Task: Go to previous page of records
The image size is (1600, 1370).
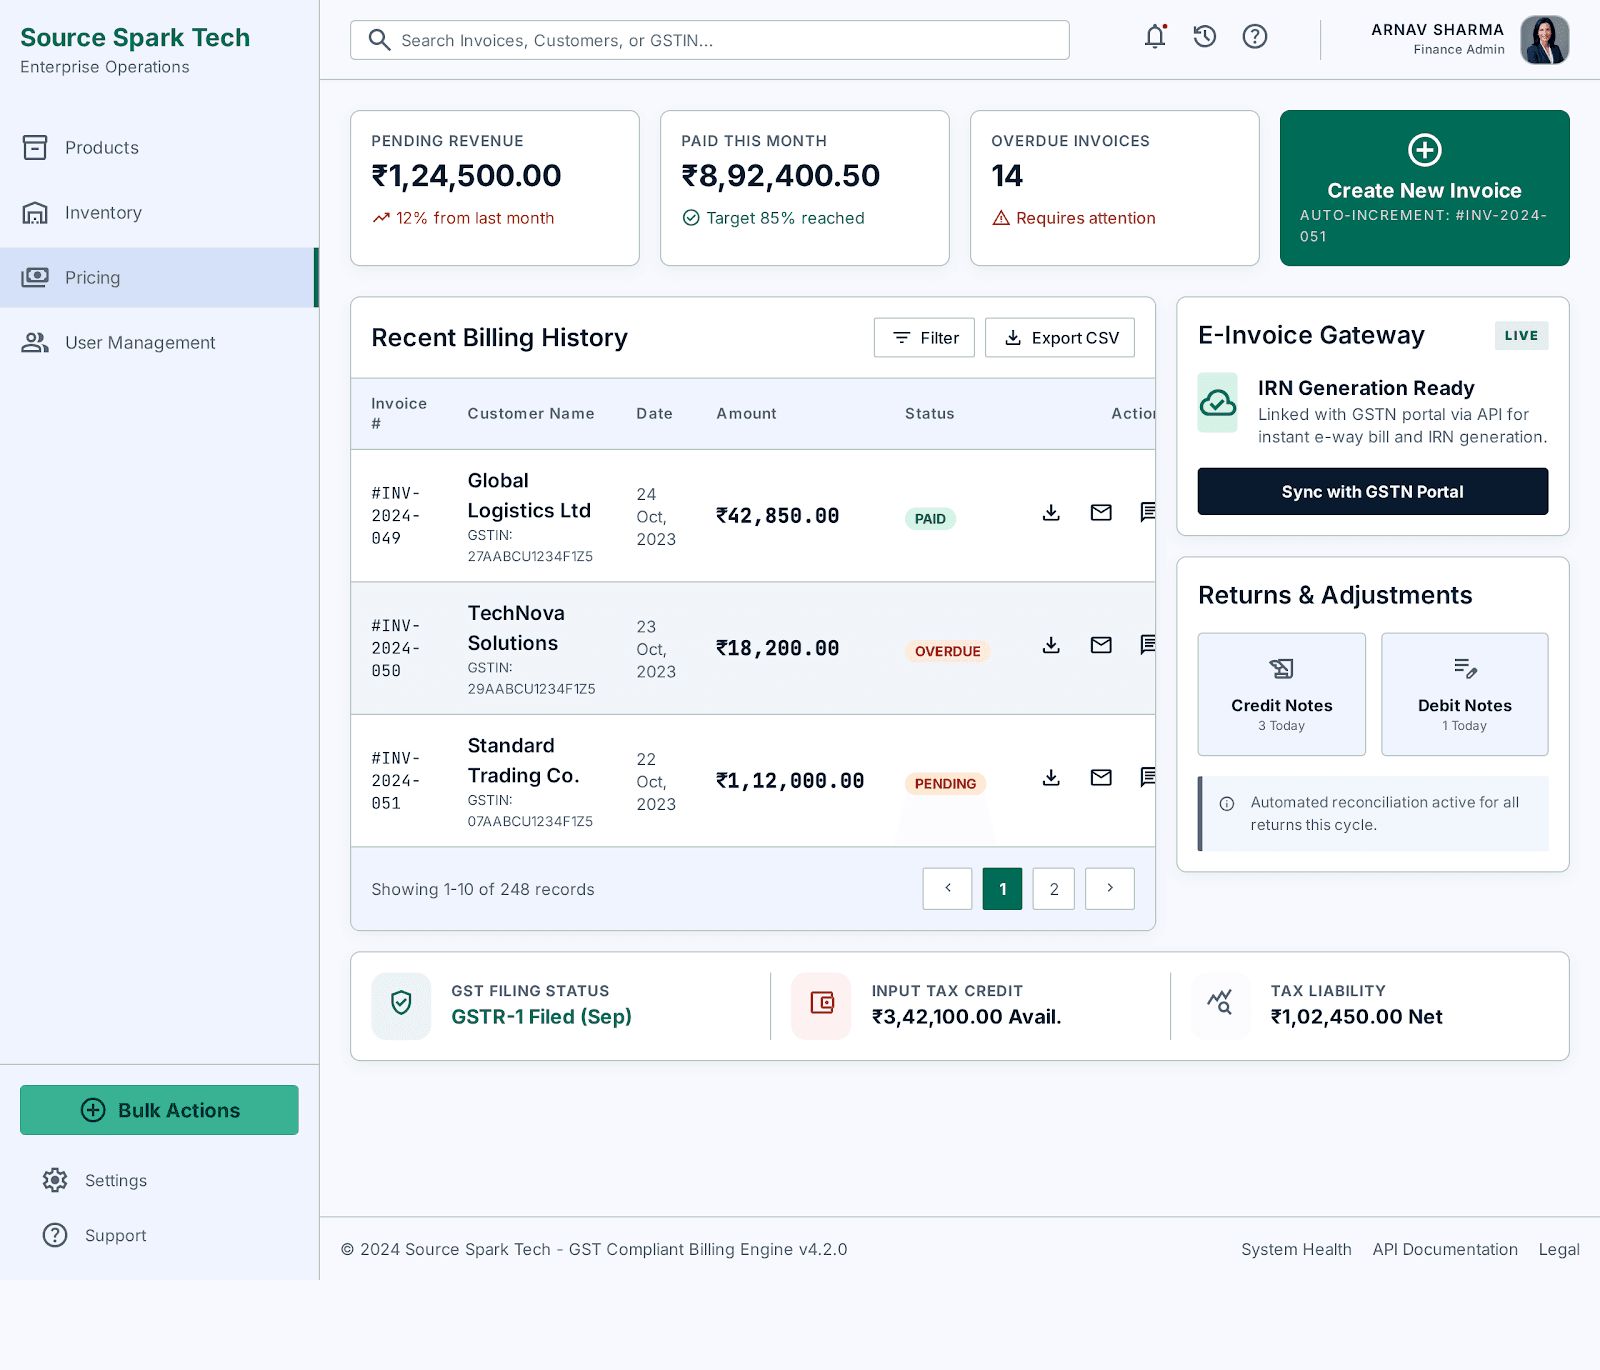Action: 948,889
